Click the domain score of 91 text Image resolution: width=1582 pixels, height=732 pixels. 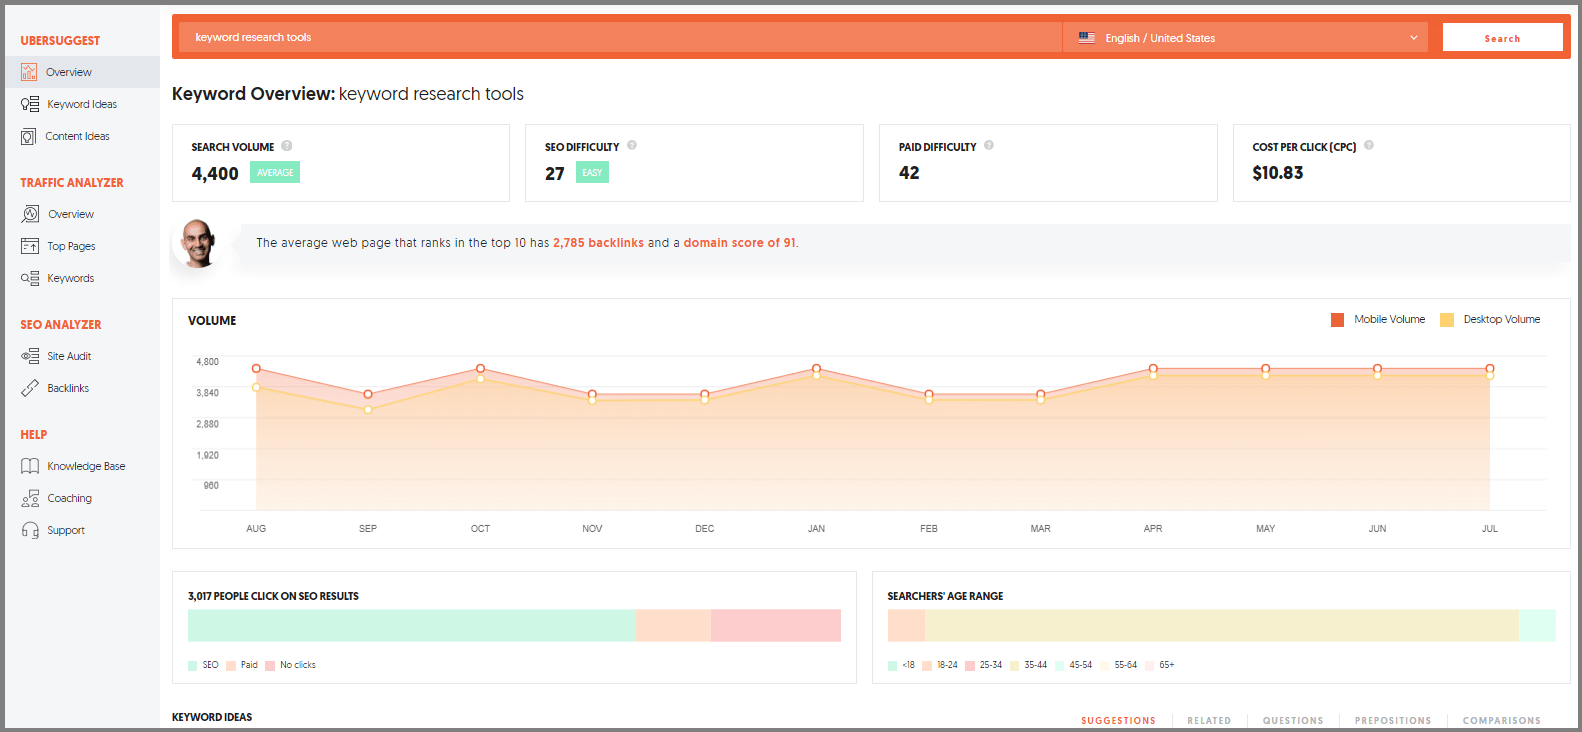(740, 243)
